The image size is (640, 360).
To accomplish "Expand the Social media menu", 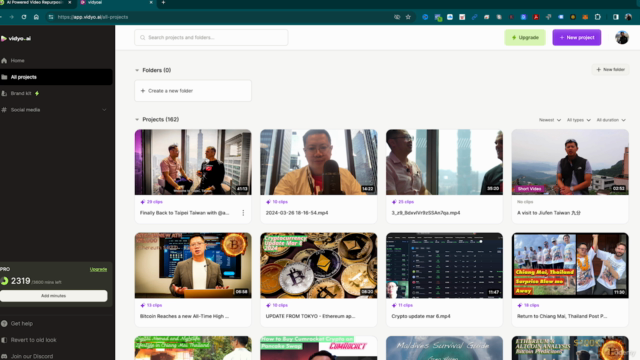I will pyautogui.click(x=55, y=110).
